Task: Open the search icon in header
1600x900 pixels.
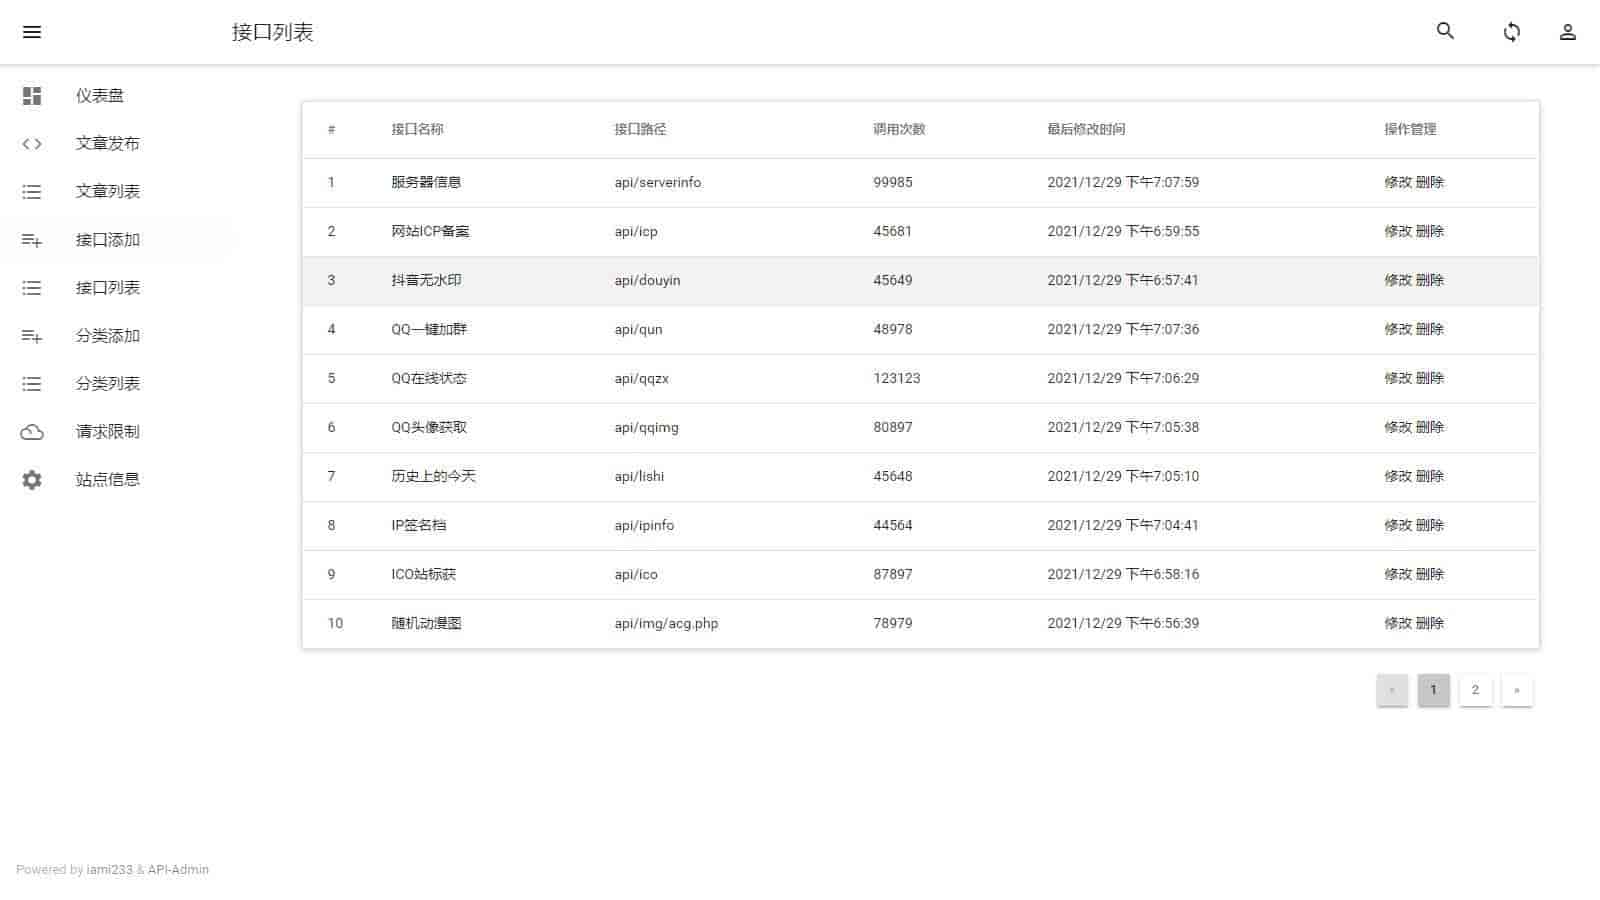Action: (x=1445, y=31)
